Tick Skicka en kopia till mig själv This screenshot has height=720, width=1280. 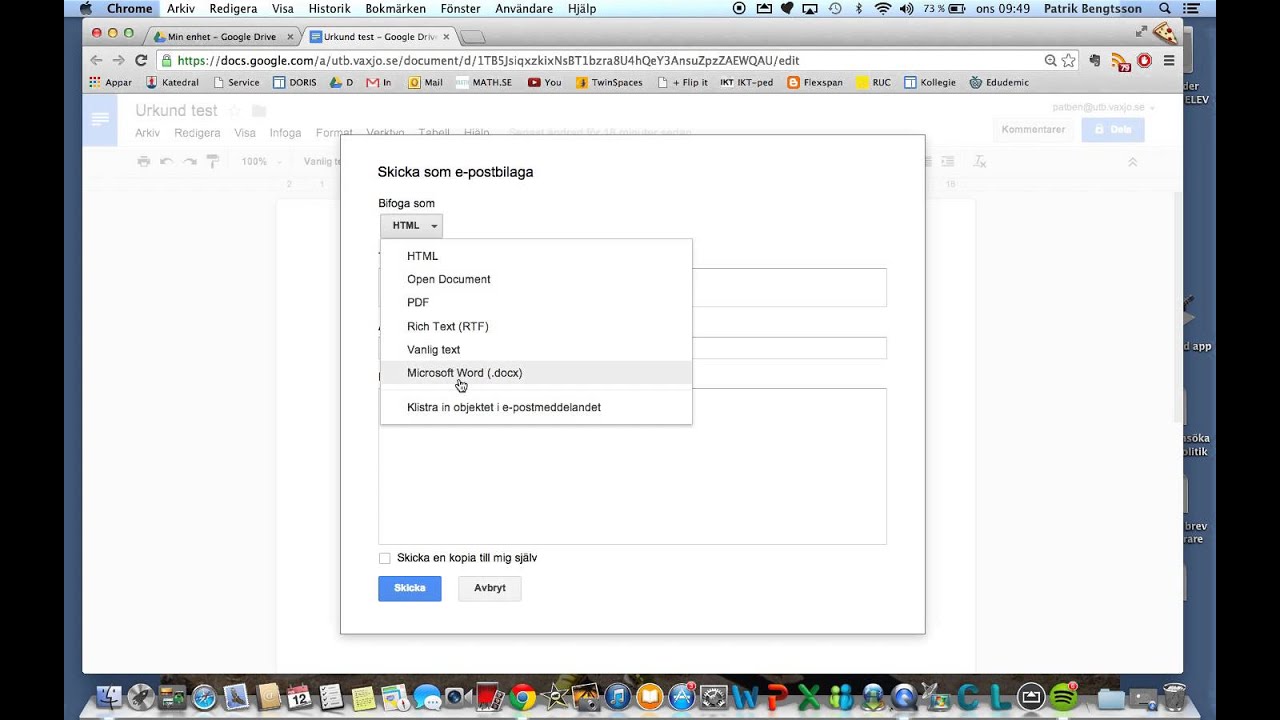click(385, 558)
